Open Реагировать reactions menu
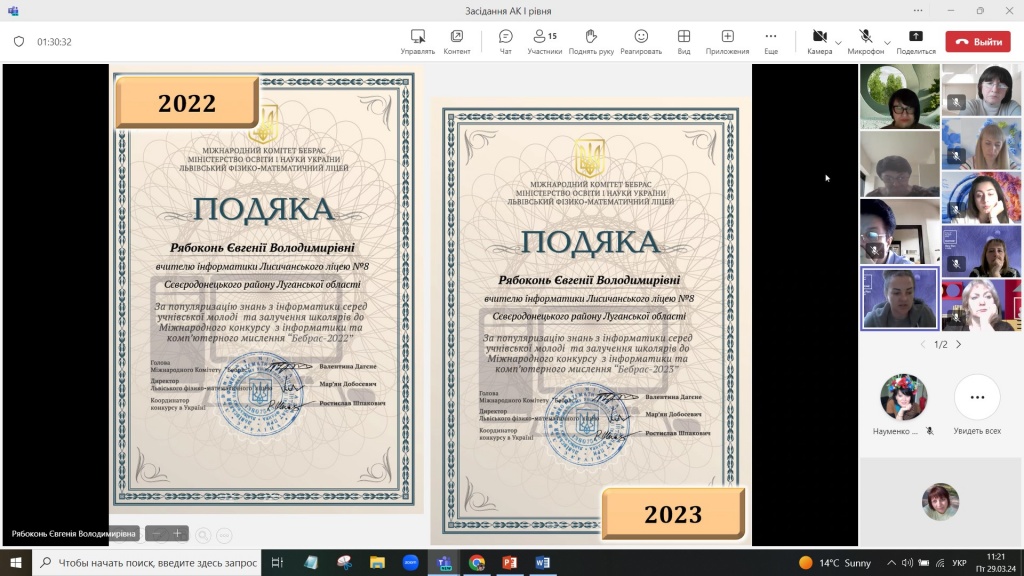This screenshot has height=576, width=1024. 640,37
